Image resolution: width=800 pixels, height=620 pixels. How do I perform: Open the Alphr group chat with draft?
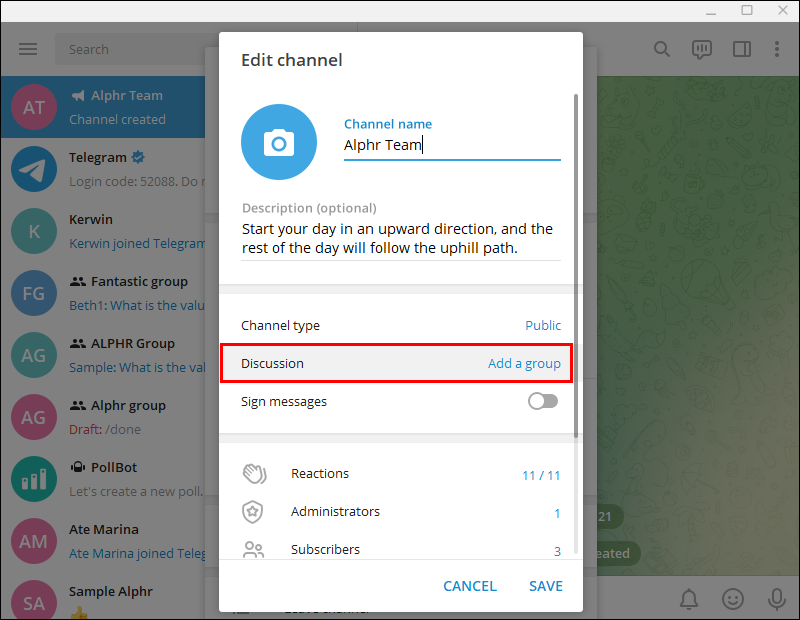tap(103, 417)
